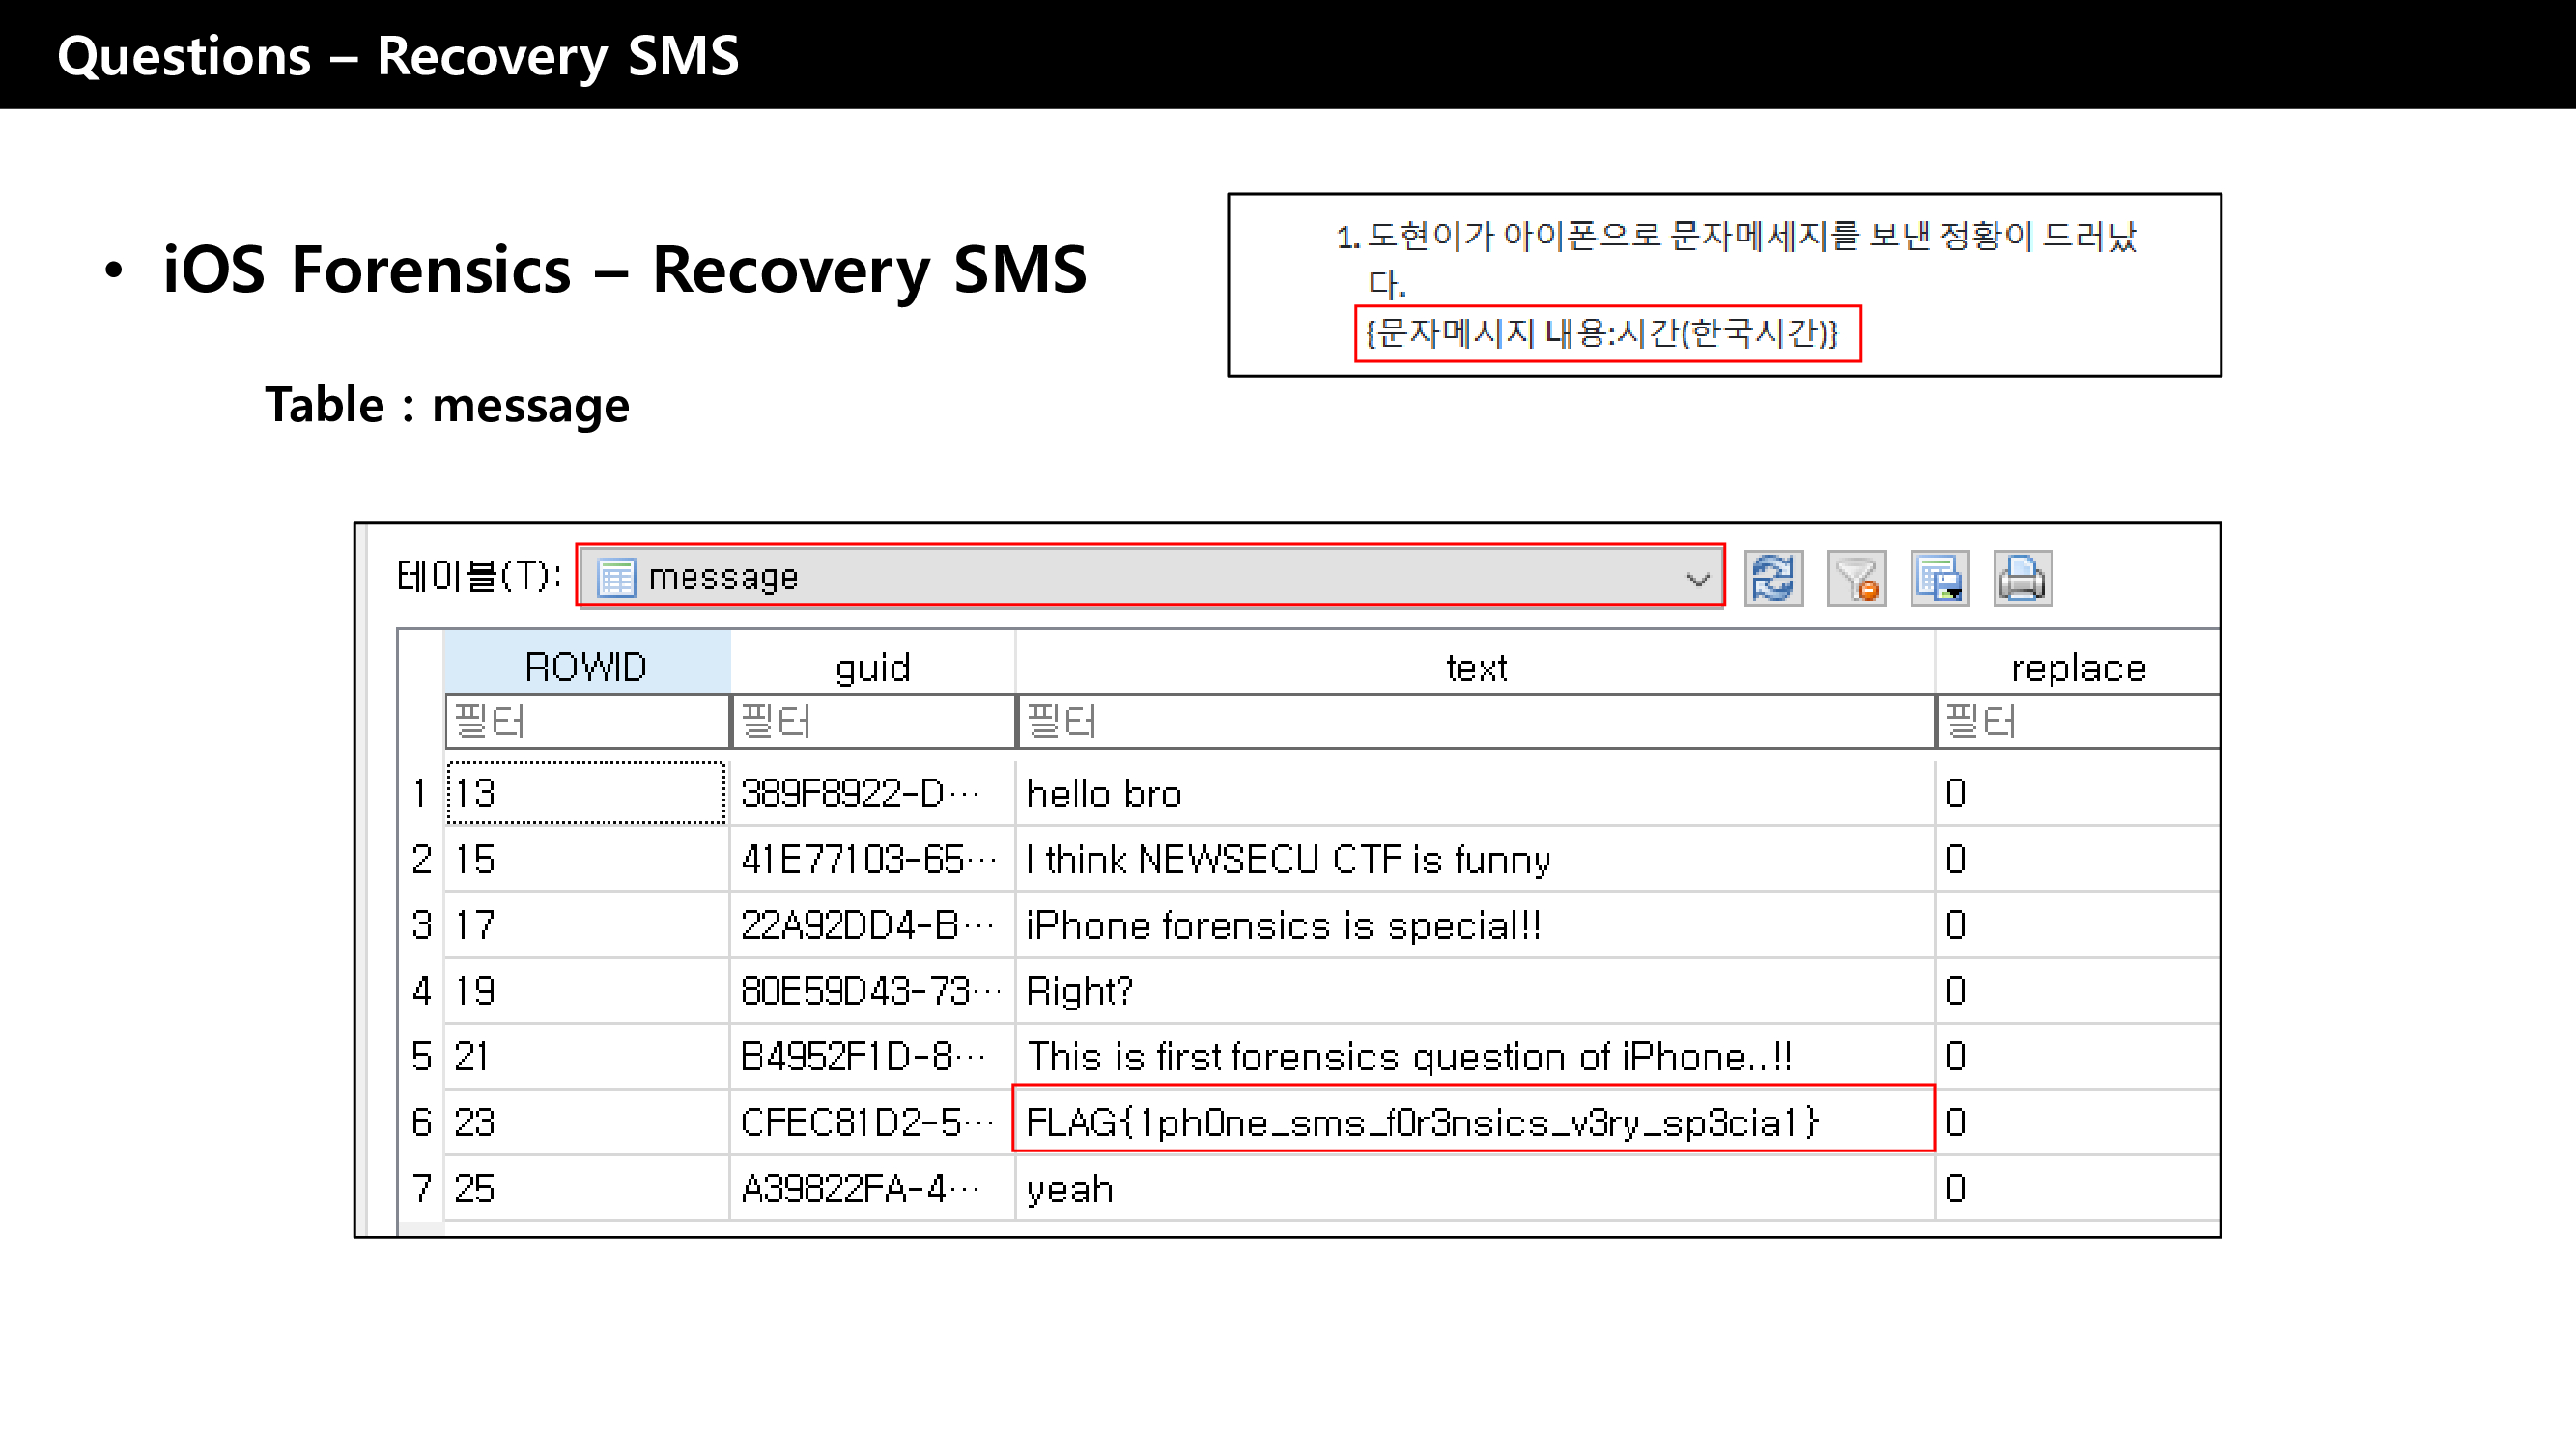
Task: Select row number 7 header
Action: point(421,1187)
